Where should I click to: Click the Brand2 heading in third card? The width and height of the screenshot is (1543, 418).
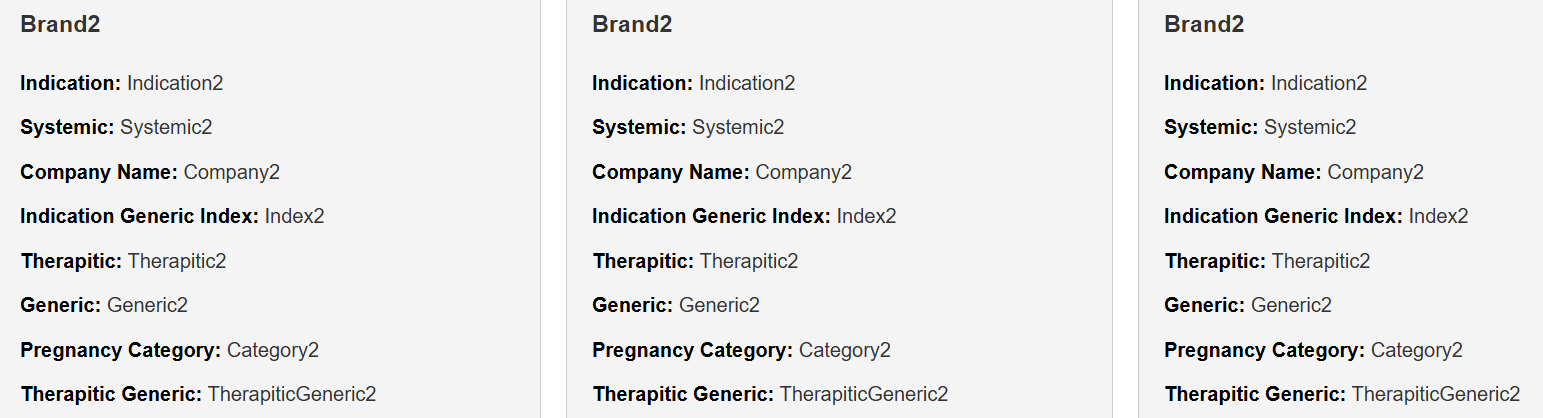pyautogui.click(x=1204, y=25)
